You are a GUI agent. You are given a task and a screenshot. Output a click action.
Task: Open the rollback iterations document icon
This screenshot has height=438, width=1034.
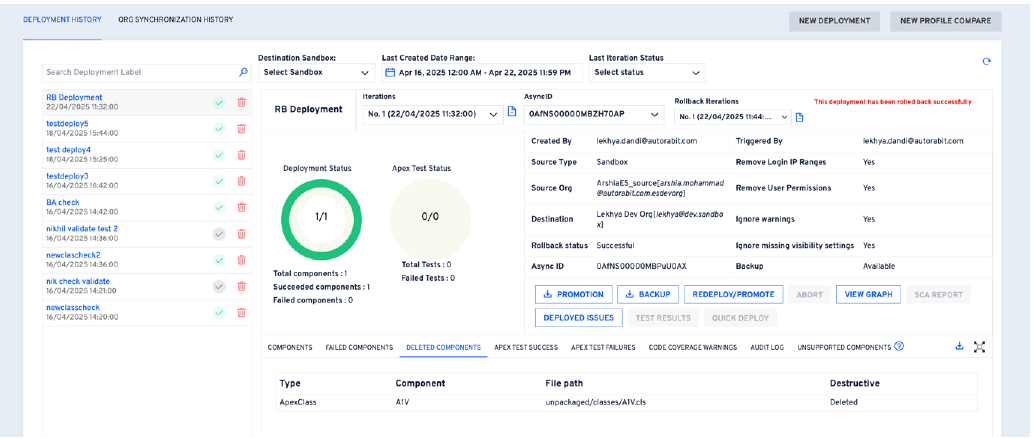tap(799, 117)
